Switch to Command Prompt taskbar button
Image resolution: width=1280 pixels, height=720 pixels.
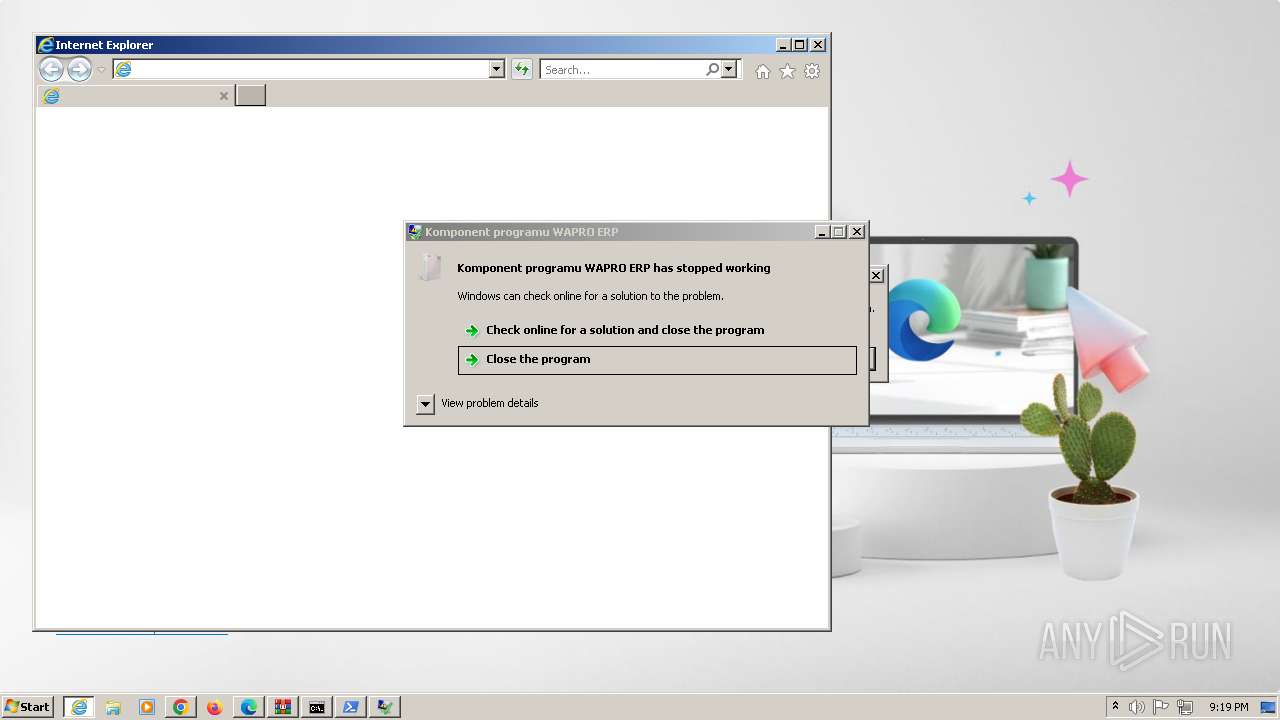(x=316, y=707)
